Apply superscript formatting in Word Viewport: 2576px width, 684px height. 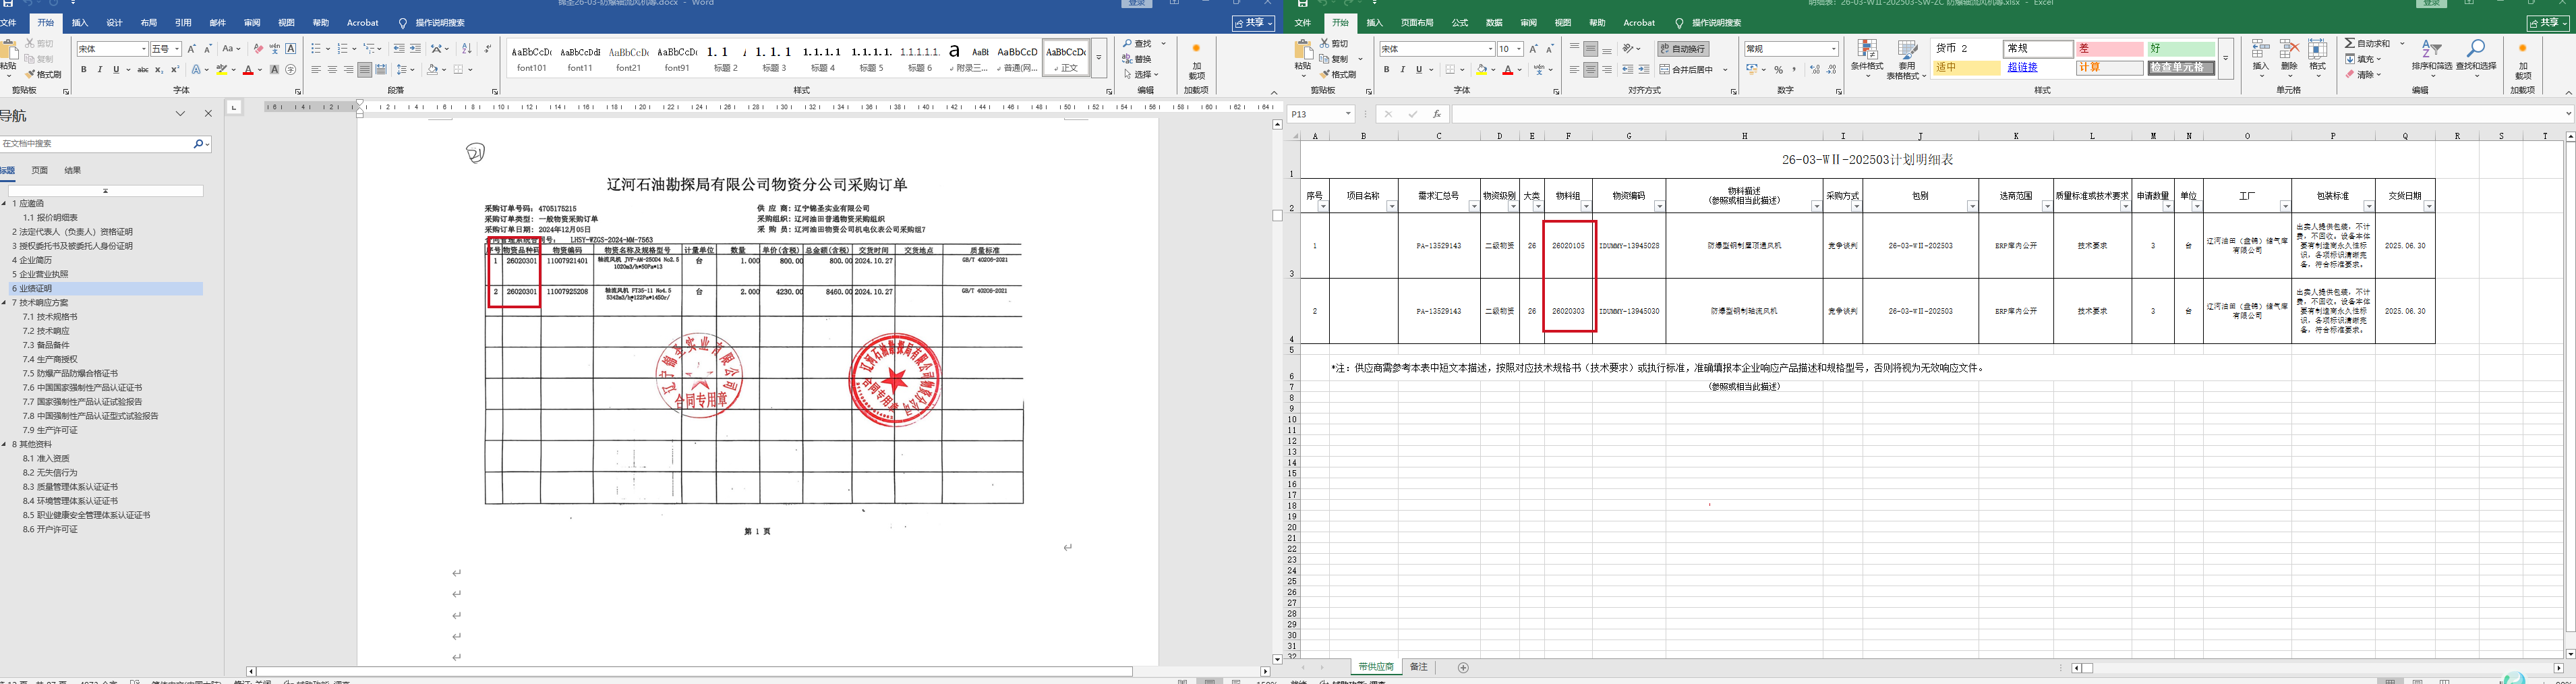175,70
